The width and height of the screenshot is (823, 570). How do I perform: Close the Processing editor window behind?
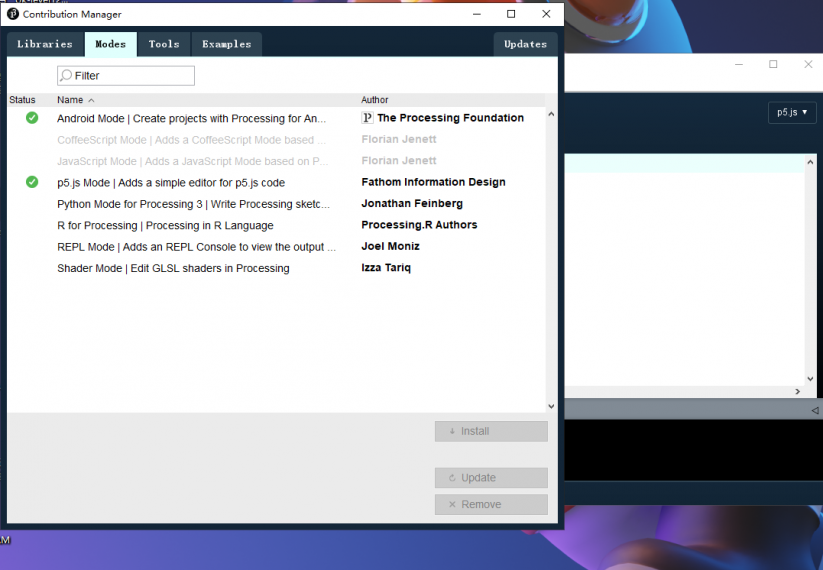coord(808,64)
